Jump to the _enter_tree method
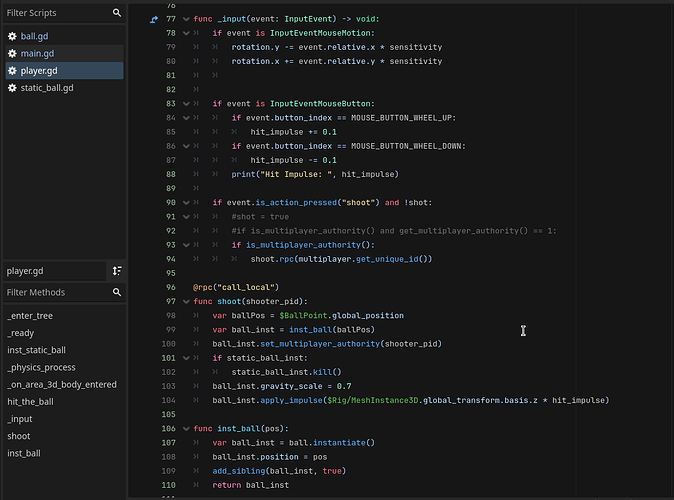674x500 pixels. click(x=30, y=316)
